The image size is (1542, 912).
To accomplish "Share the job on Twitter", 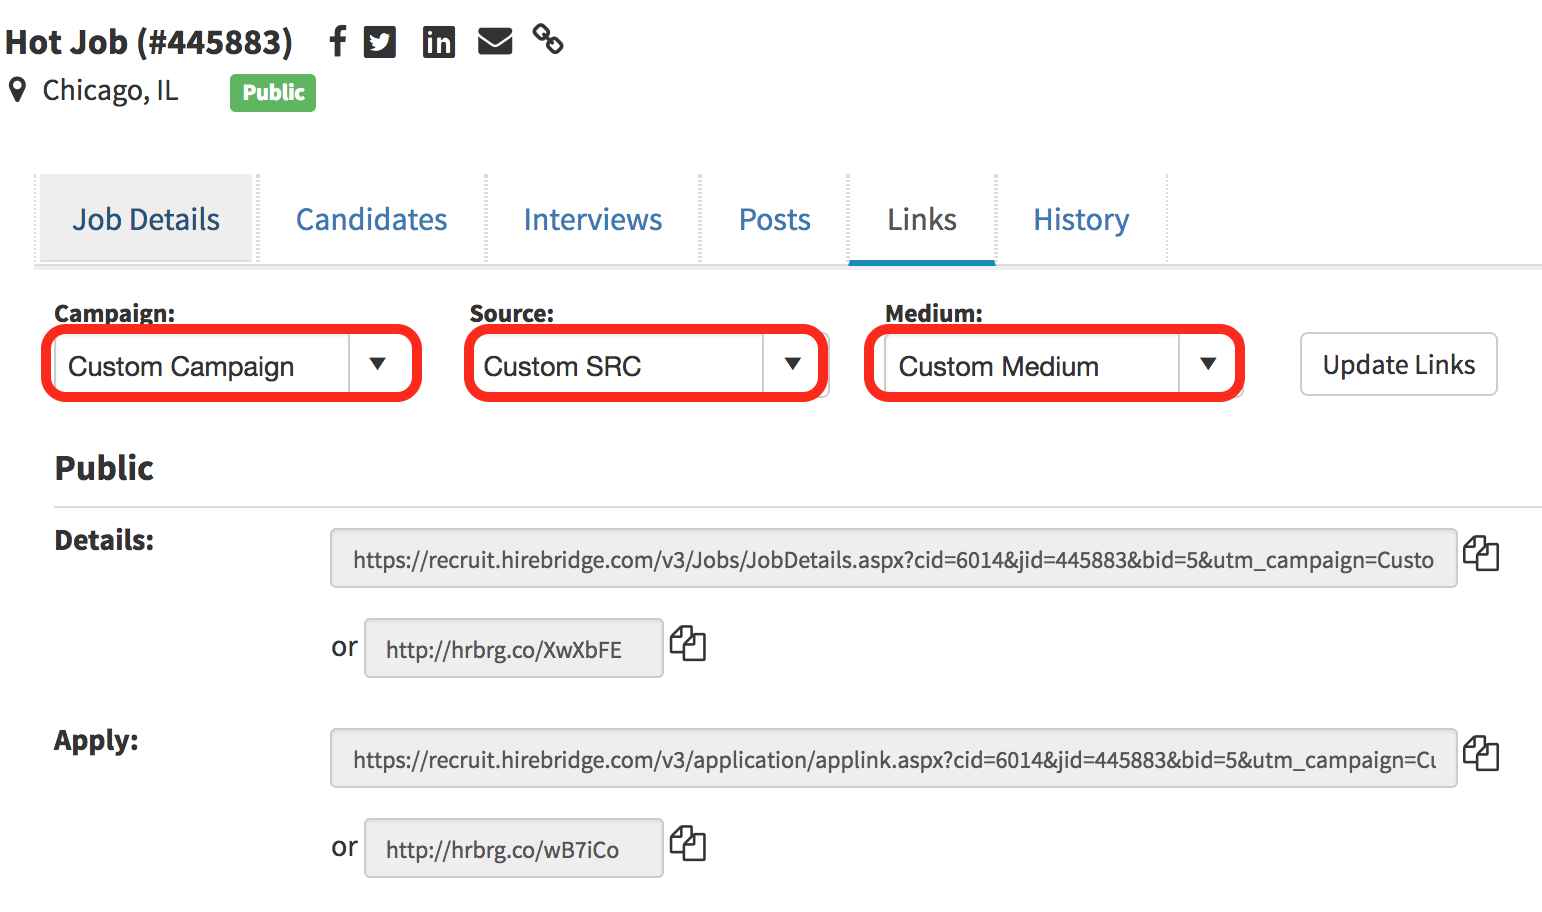I will 380,41.
